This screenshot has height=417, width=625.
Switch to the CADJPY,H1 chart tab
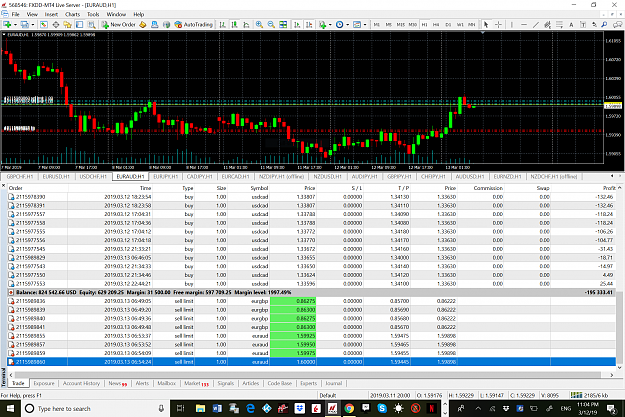click(199, 176)
